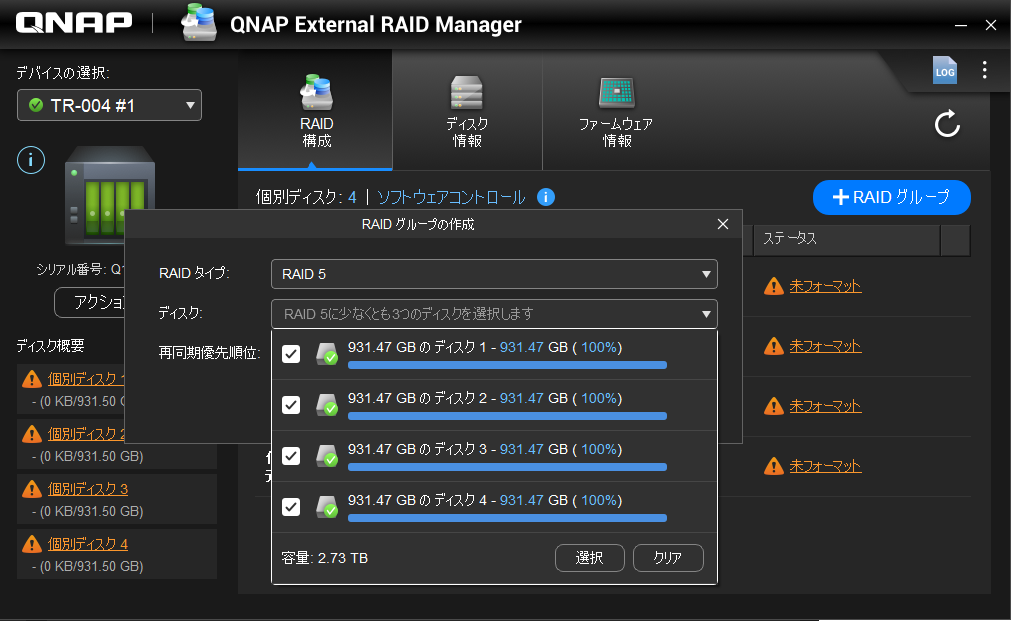Click warning icon next to 個別ディスク 4
Viewport: 1012px width, 621px height.
(x=31, y=544)
